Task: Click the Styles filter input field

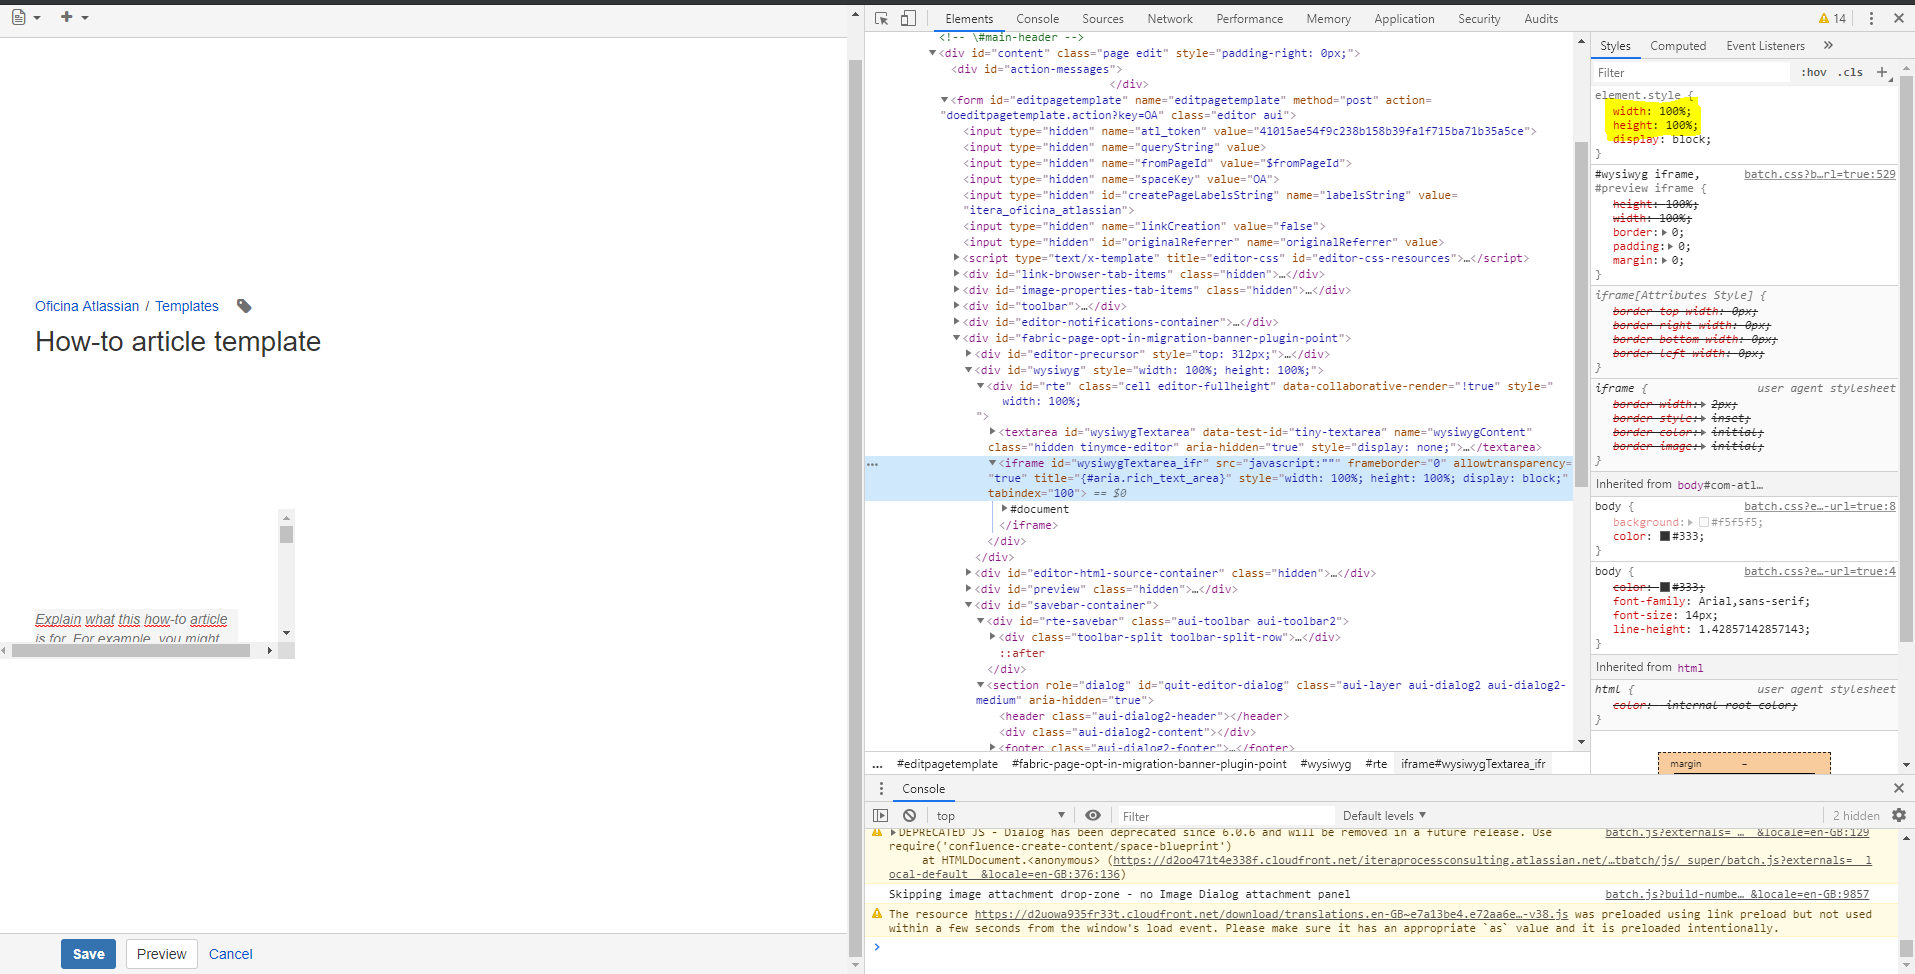Action: pyautogui.click(x=1692, y=72)
